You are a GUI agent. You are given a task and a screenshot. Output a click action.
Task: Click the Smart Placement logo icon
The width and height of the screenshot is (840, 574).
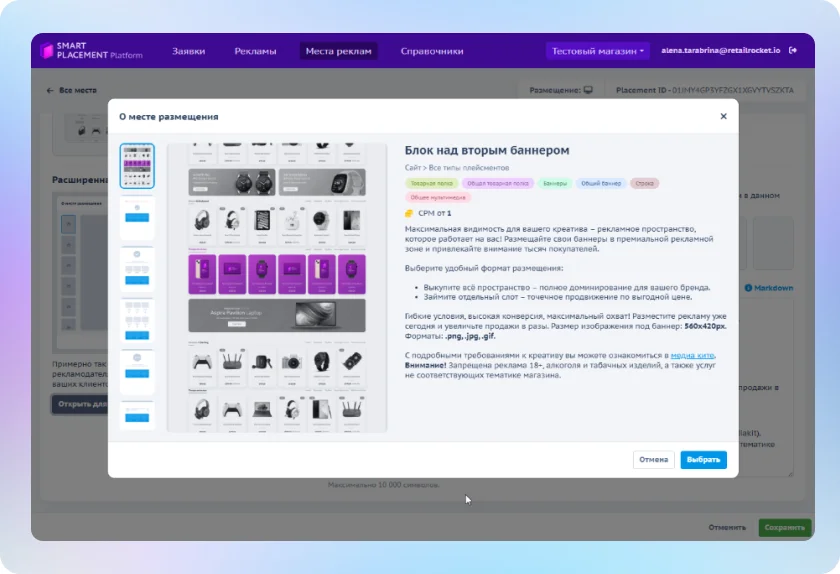pos(48,50)
